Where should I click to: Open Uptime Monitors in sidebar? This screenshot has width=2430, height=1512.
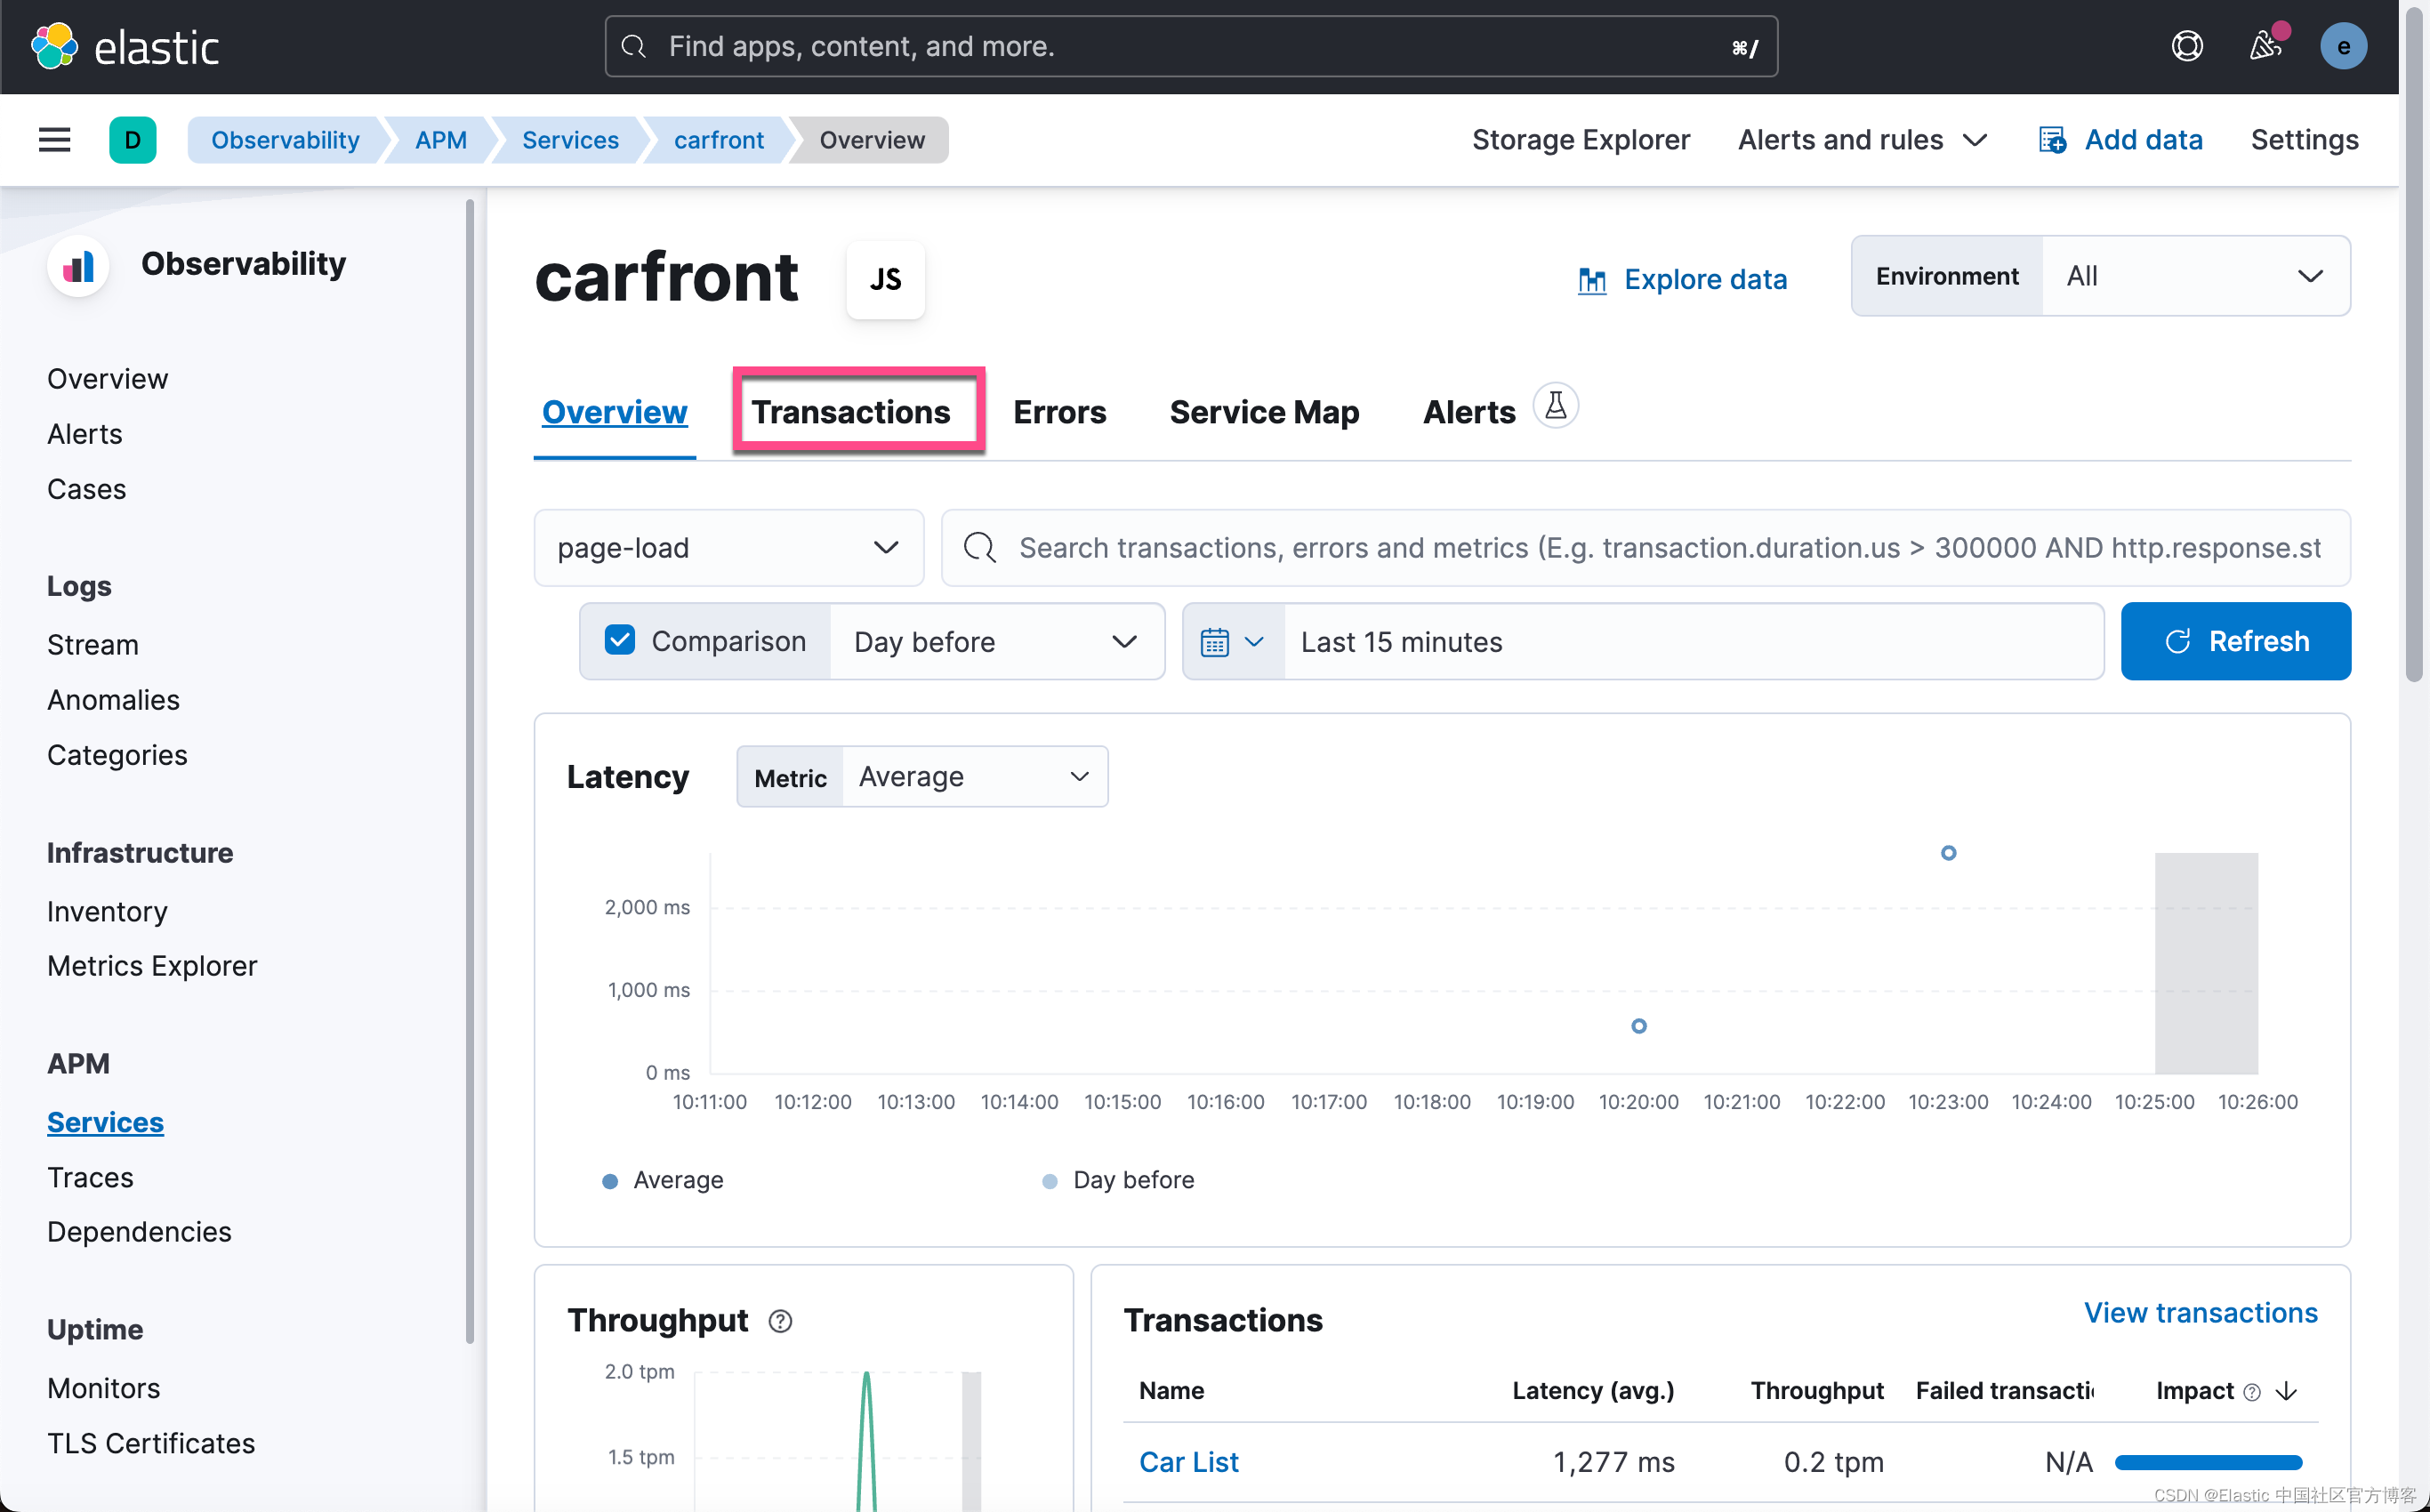pyautogui.click(x=104, y=1389)
